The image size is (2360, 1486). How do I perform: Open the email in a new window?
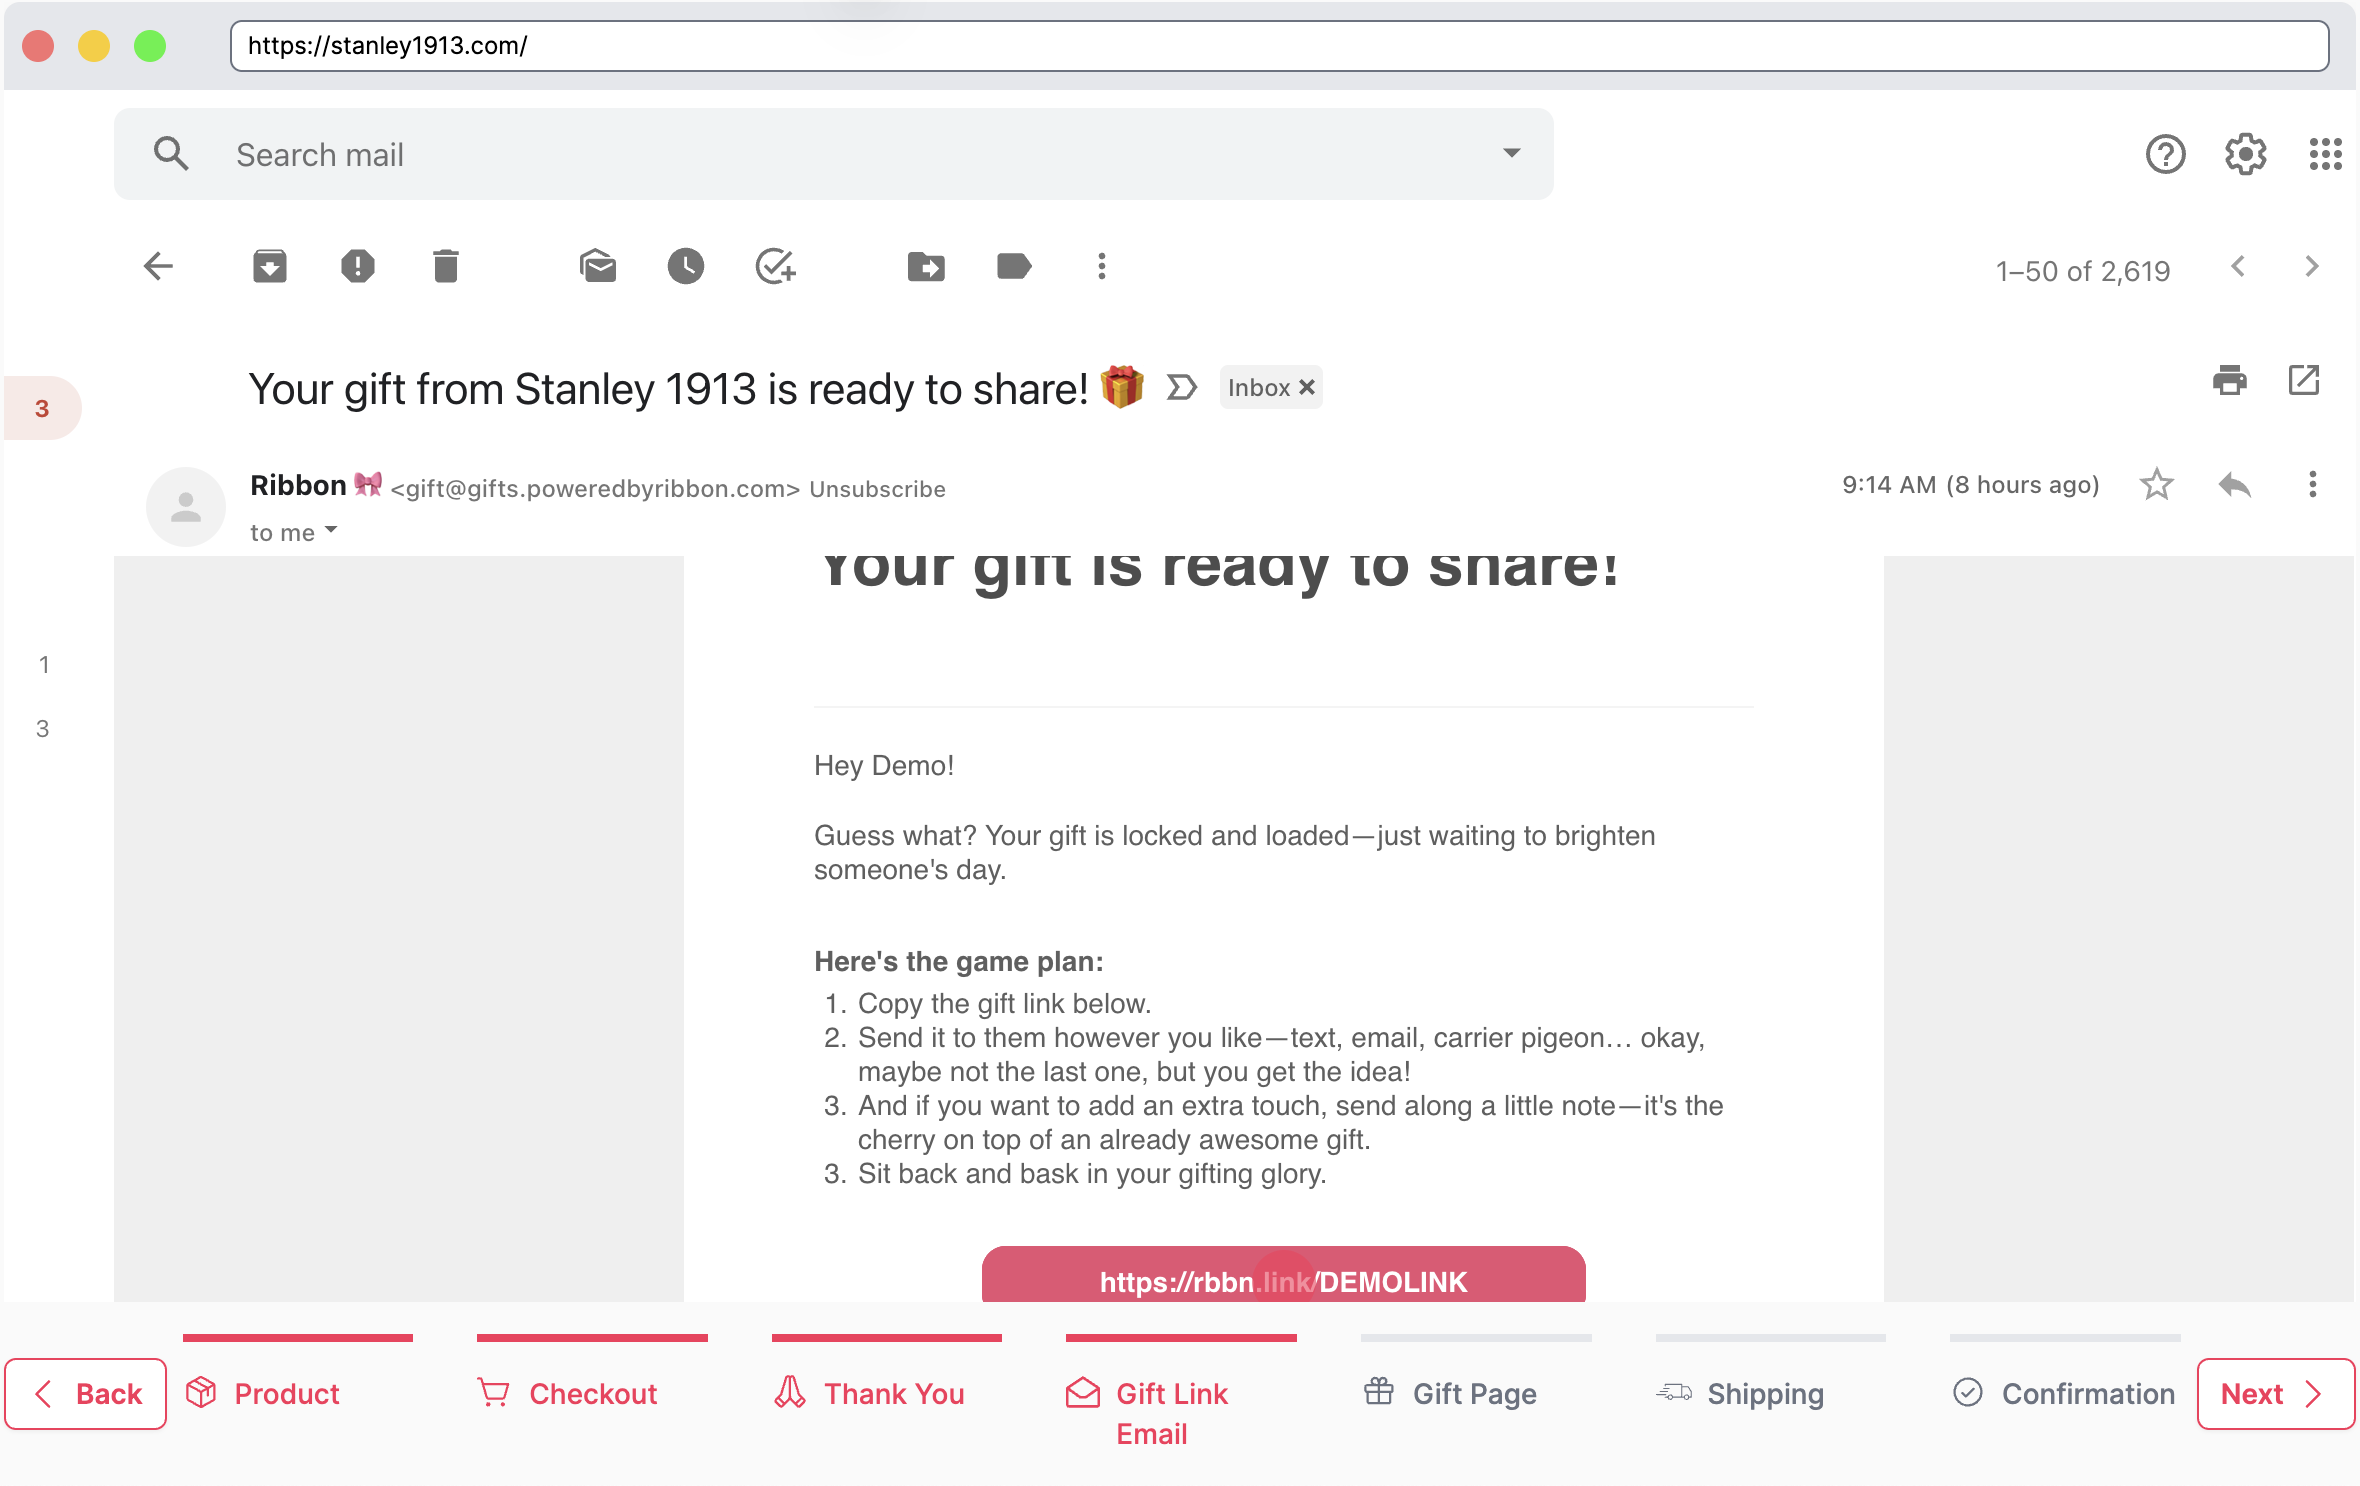(2304, 380)
